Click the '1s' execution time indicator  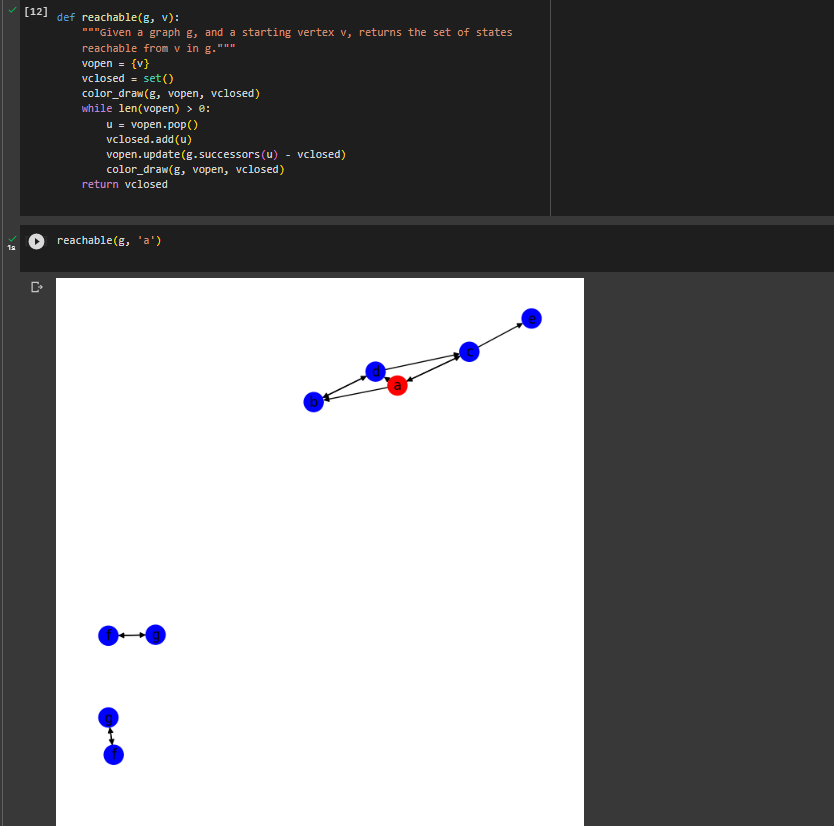[10, 246]
